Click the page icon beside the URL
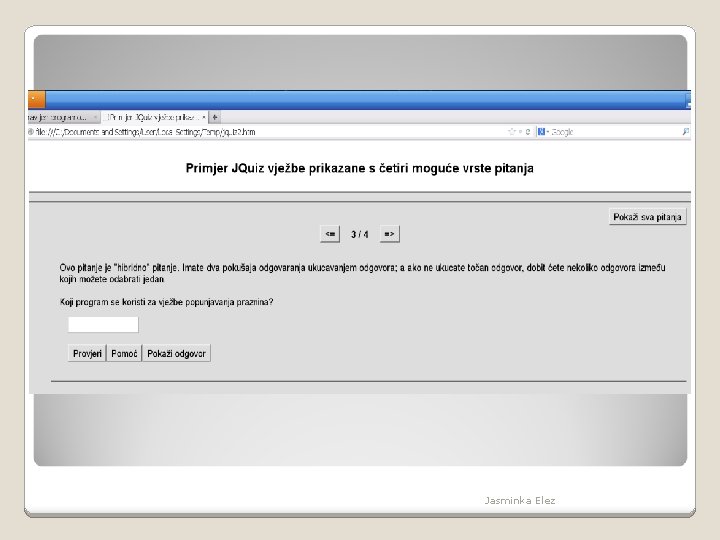The image size is (720, 540). point(31,132)
